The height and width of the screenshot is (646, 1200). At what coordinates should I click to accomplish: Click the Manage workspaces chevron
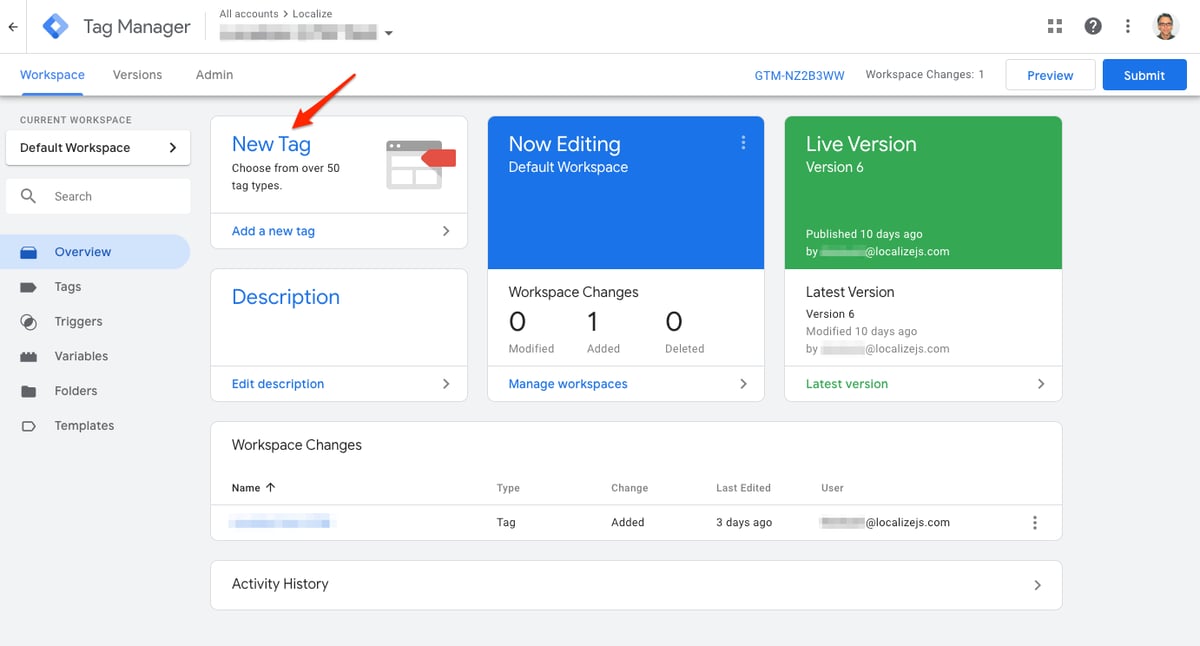743,384
